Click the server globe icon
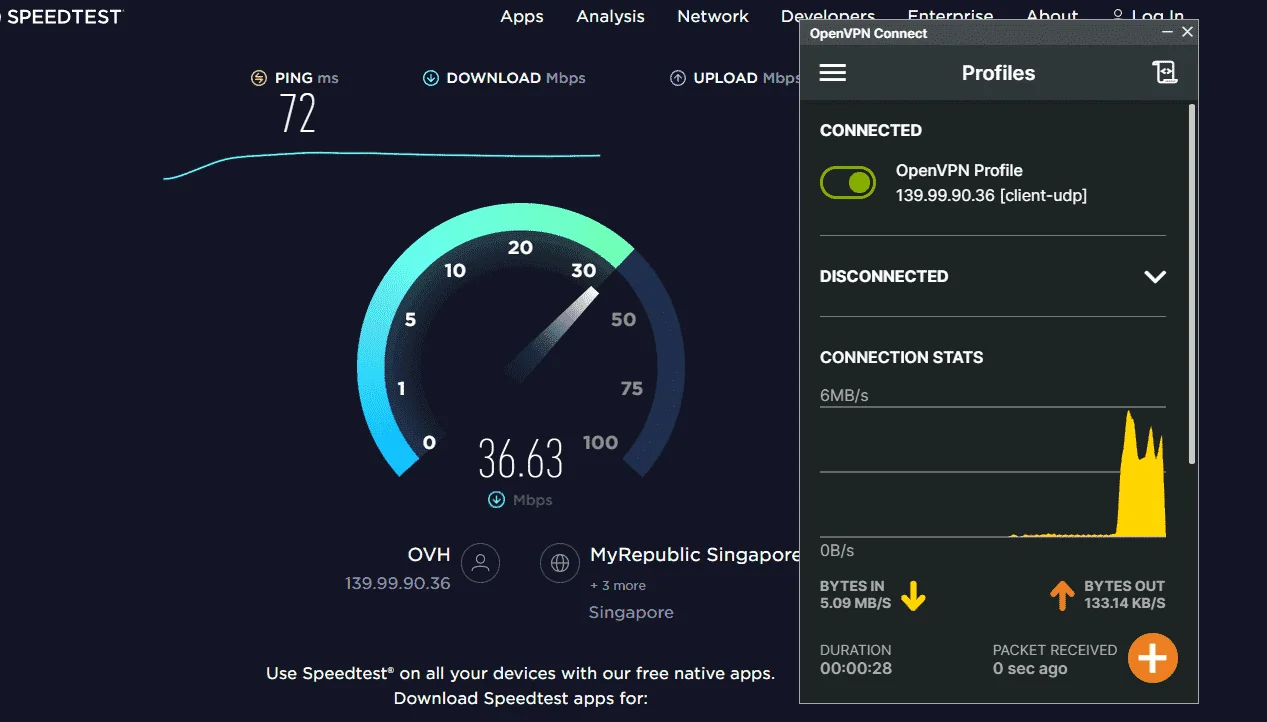This screenshot has height=722, width=1267. [560, 563]
